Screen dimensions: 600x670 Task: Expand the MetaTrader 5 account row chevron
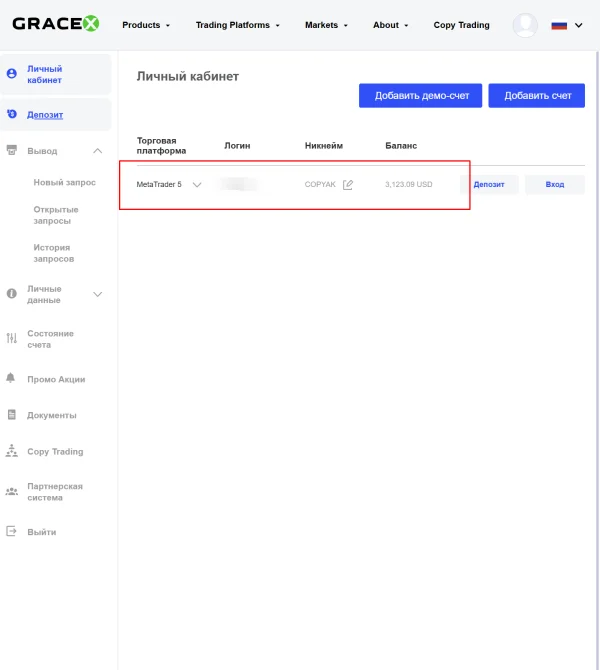point(197,185)
